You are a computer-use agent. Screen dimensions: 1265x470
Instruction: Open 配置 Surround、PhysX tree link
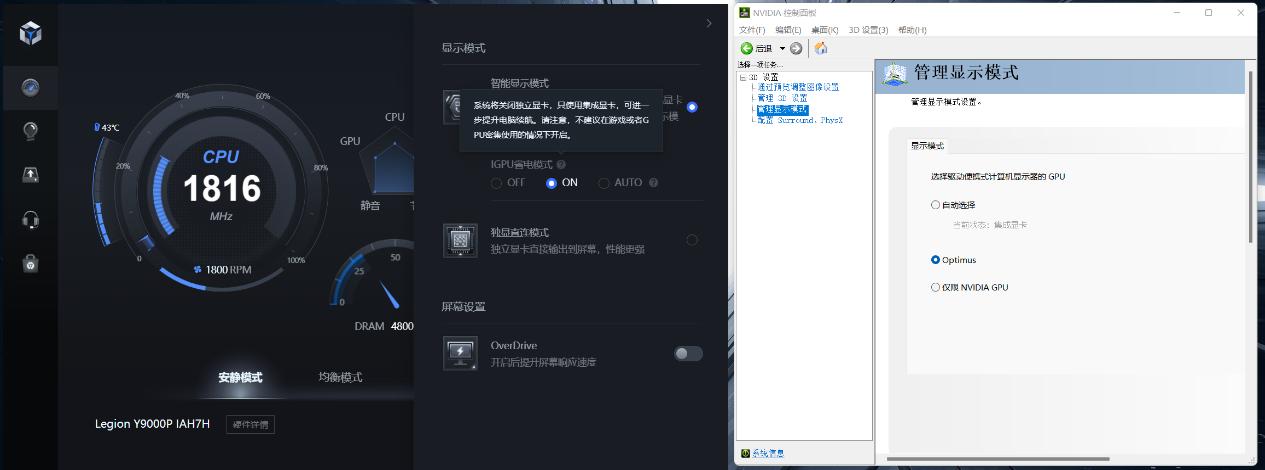point(800,120)
